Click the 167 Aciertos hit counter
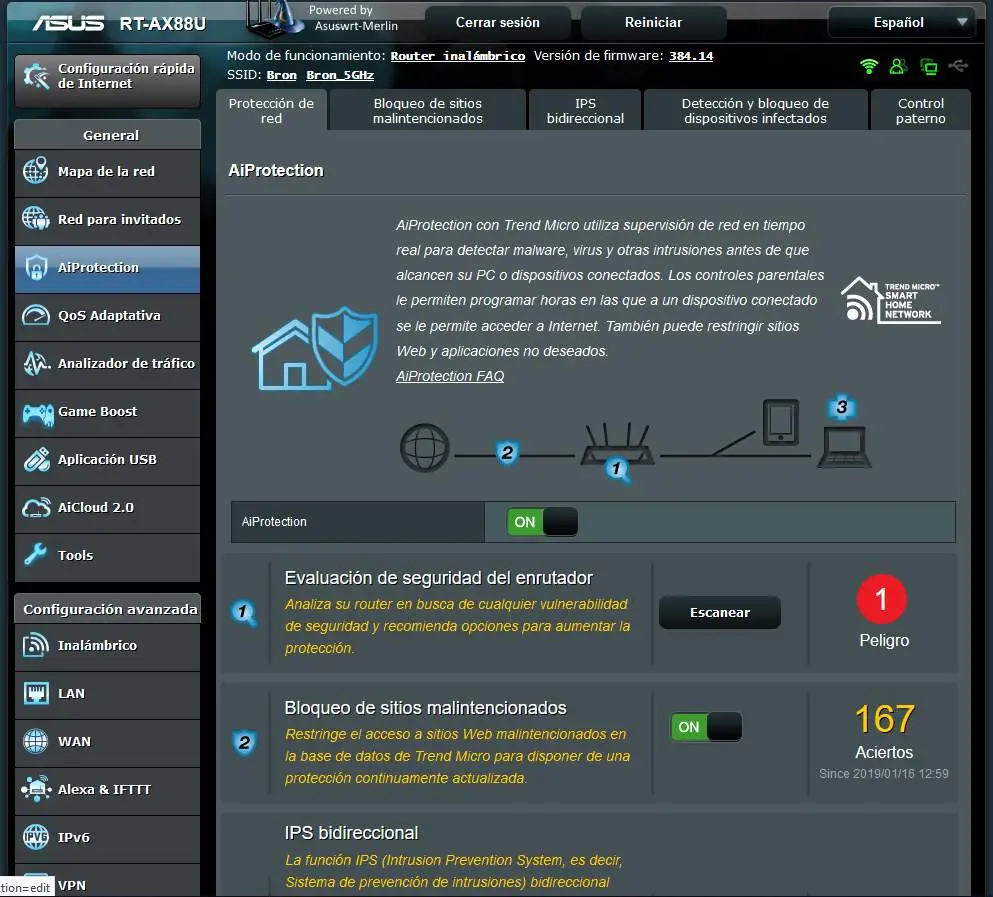 884,719
